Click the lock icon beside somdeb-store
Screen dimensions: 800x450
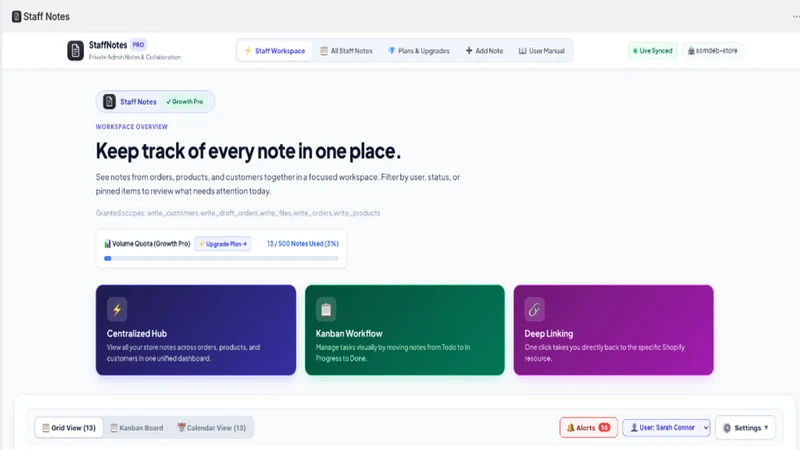pos(691,51)
